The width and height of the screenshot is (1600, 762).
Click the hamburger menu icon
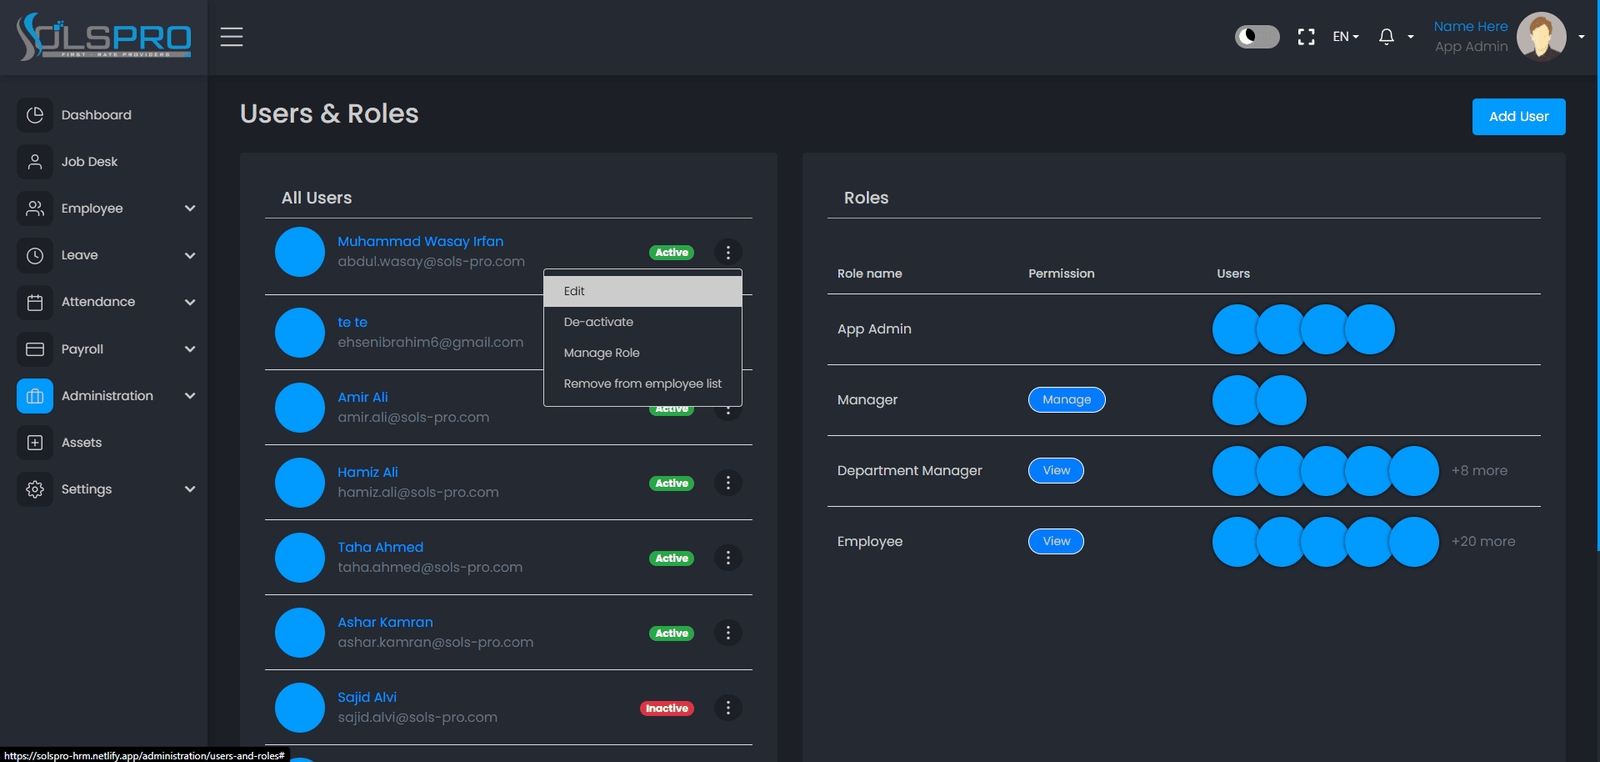pos(232,37)
